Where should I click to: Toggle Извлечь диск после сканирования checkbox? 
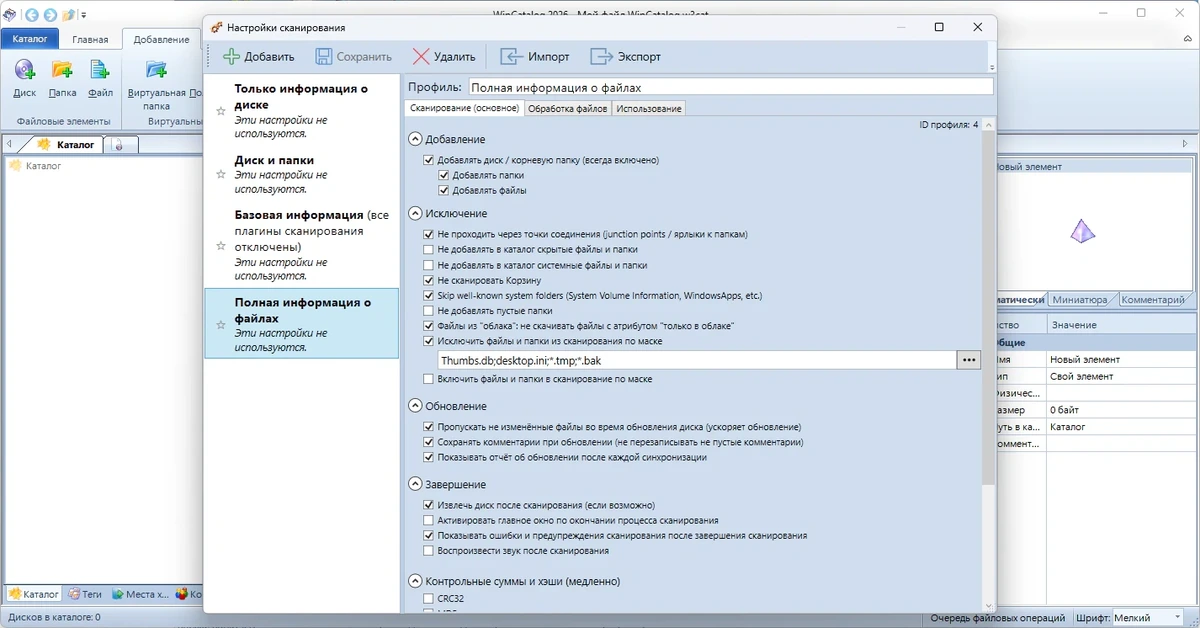pyautogui.click(x=429, y=505)
